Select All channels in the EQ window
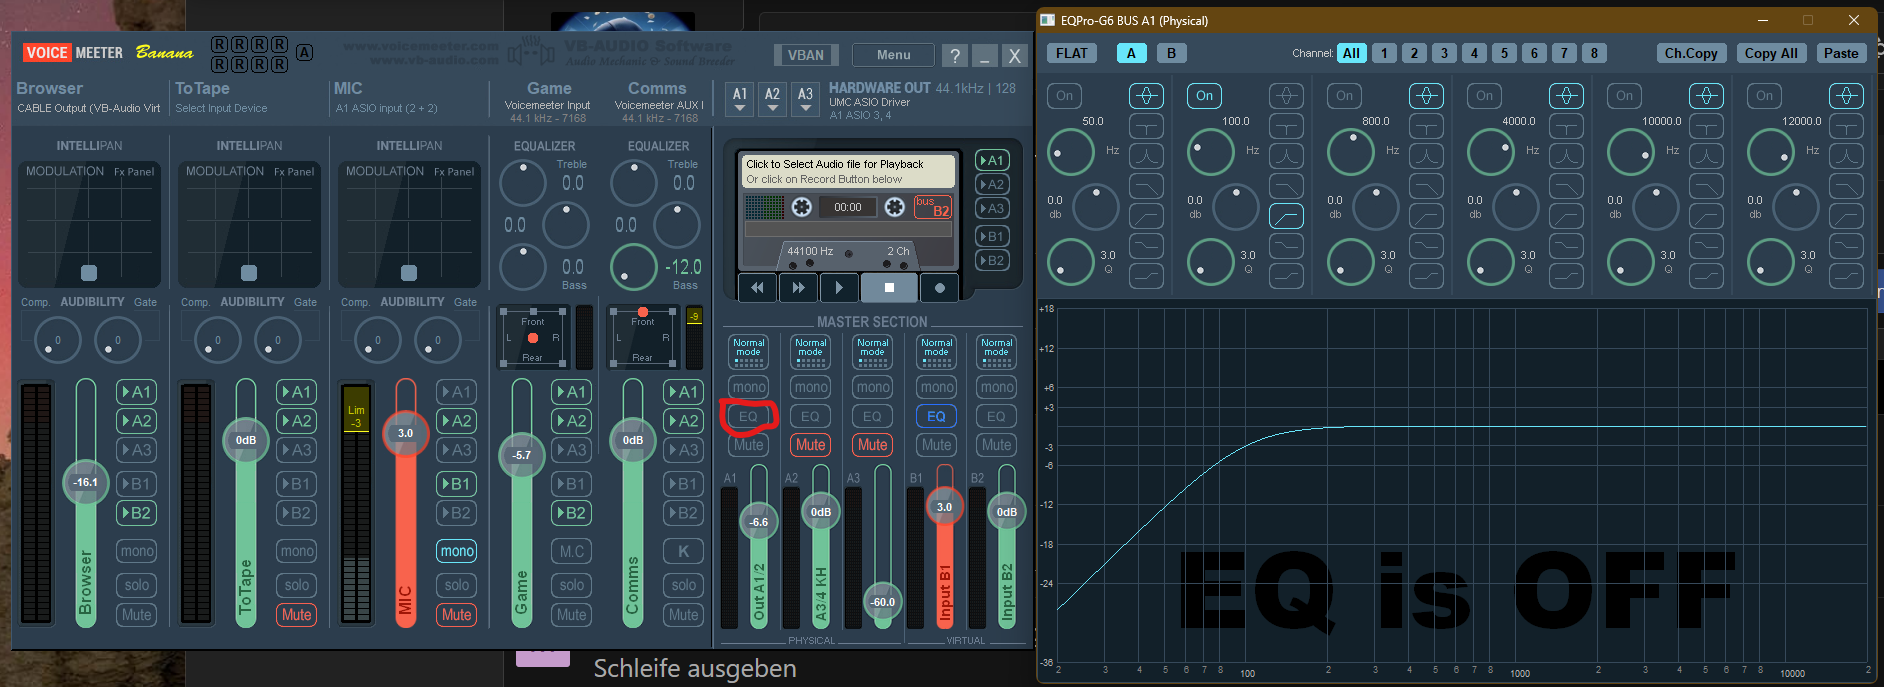The width and height of the screenshot is (1884, 687). (1351, 53)
